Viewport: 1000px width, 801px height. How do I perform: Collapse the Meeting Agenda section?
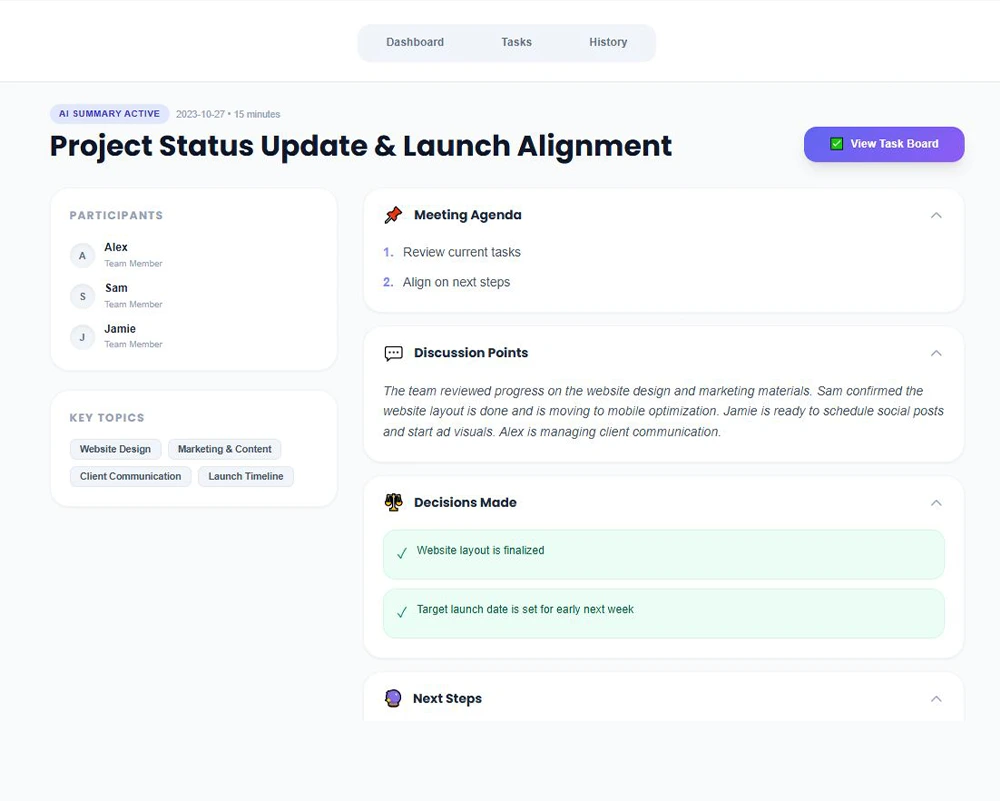pos(936,215)
